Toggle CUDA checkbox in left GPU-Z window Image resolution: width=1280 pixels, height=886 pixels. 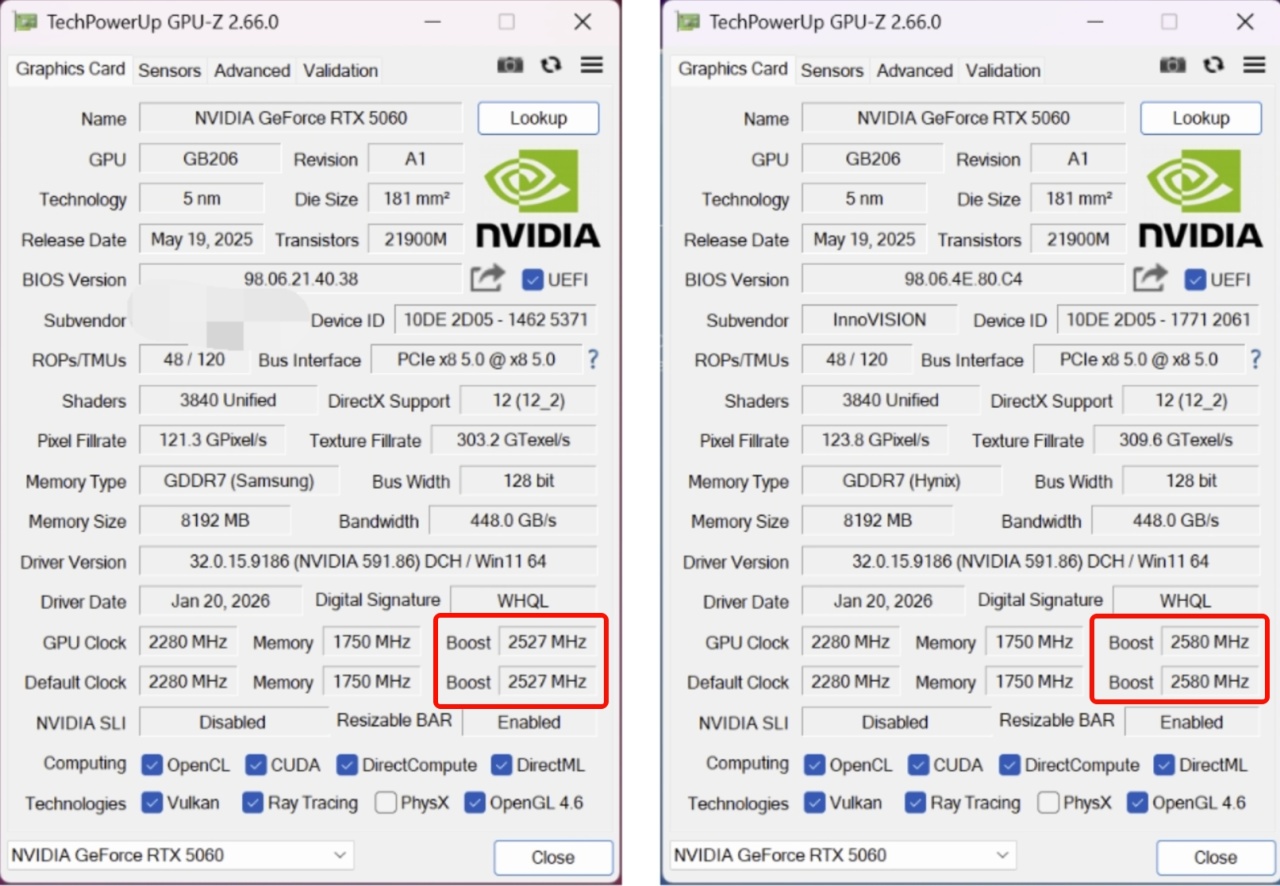(256, 765)
